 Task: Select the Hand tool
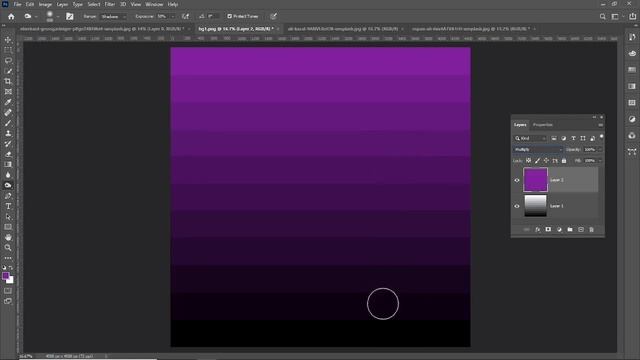click(x=8, y=238)
